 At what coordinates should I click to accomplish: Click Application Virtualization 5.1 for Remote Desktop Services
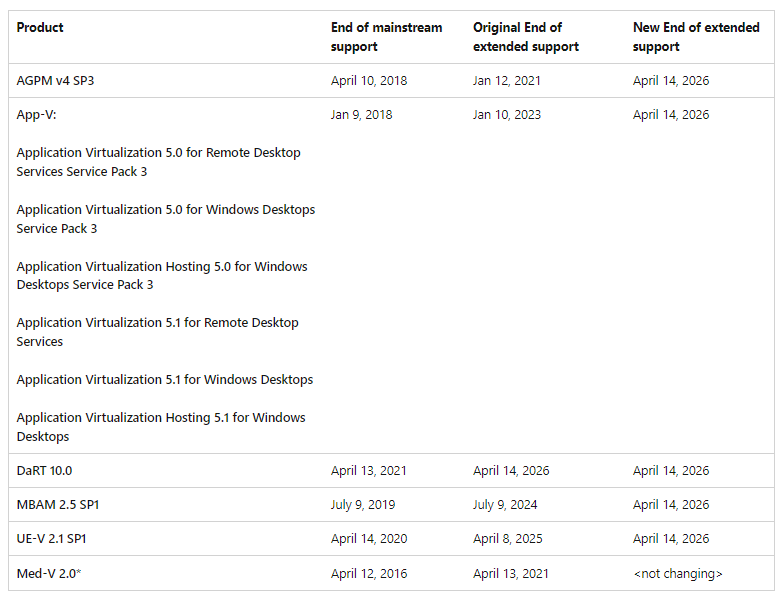[158, 332]
